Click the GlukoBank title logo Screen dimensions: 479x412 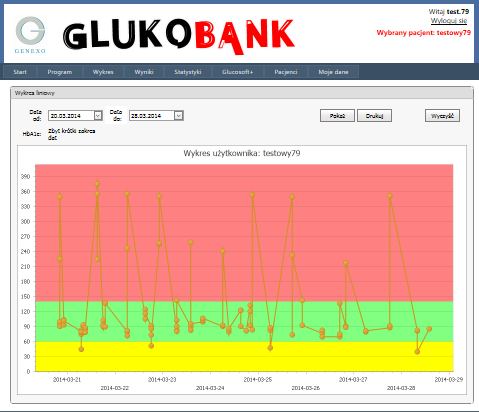[179, 36]
